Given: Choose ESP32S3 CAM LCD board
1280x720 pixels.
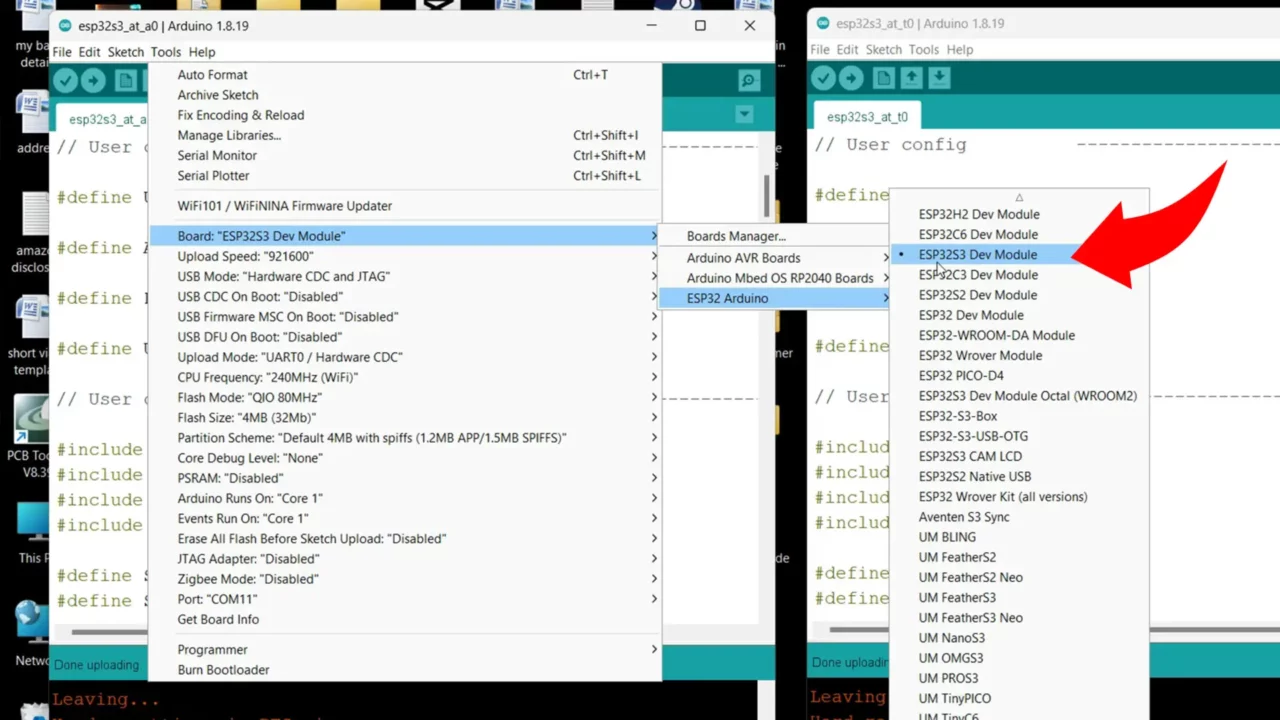Looking at the screenshot, I should [x=1019, y=456].
